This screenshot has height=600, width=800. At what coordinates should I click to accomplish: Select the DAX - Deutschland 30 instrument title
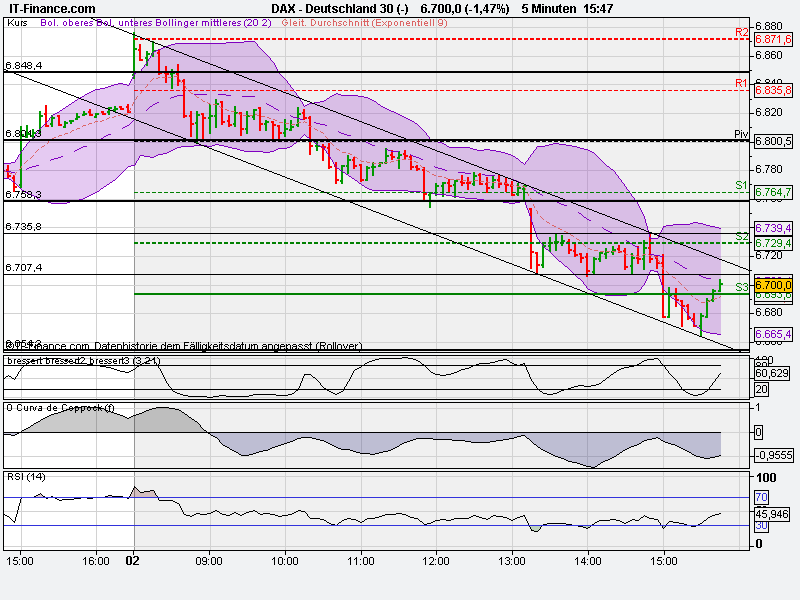340,9
